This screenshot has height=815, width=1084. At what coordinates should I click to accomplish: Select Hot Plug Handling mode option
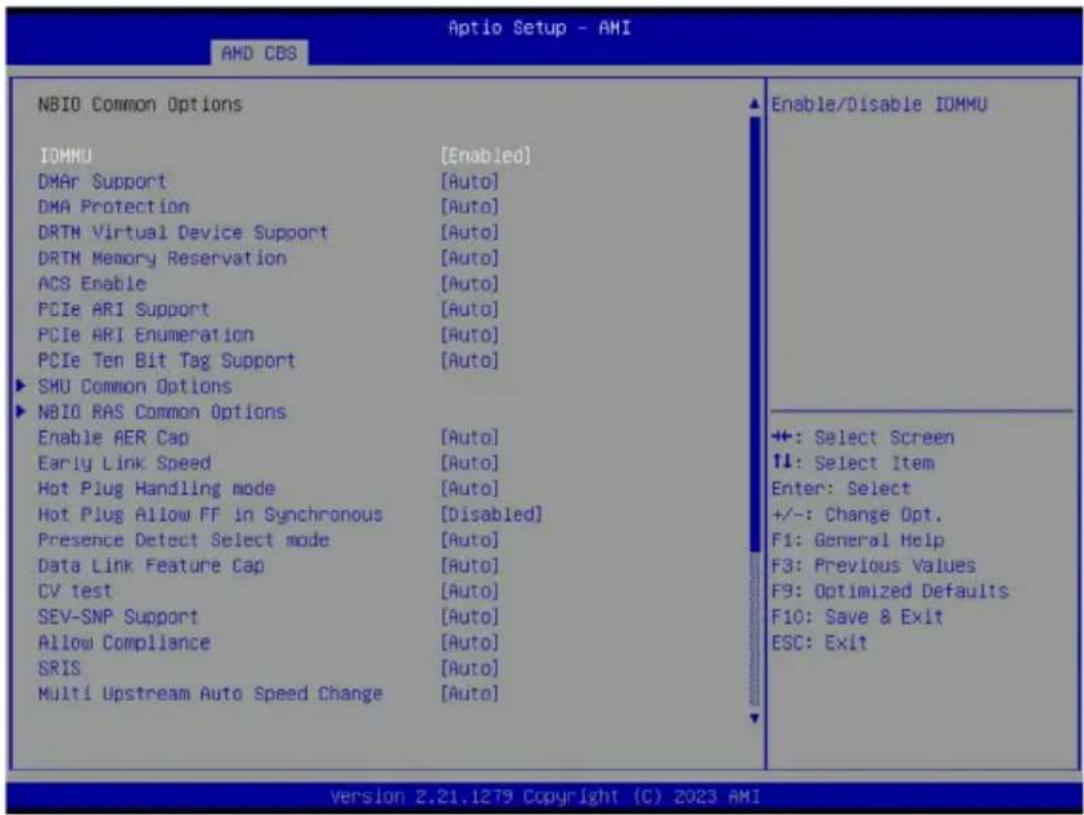coord(156,488)
